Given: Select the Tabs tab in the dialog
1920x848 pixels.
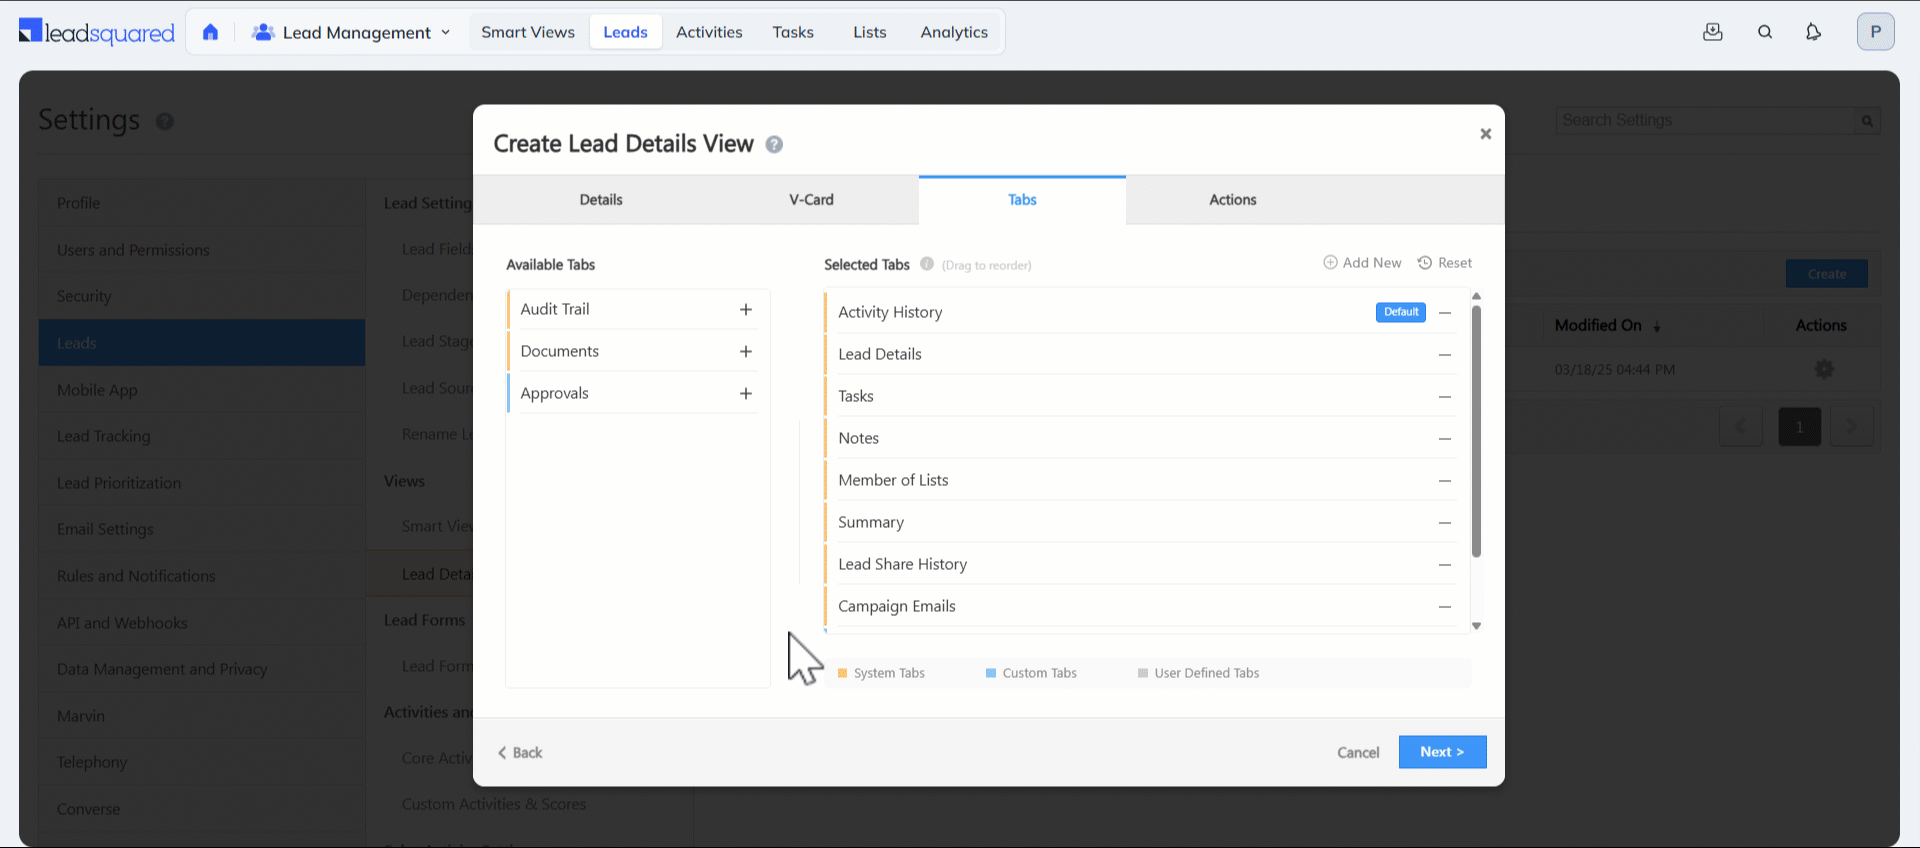Looking at the screenshot, I should pyautogui.click(x=1022, y=200).
